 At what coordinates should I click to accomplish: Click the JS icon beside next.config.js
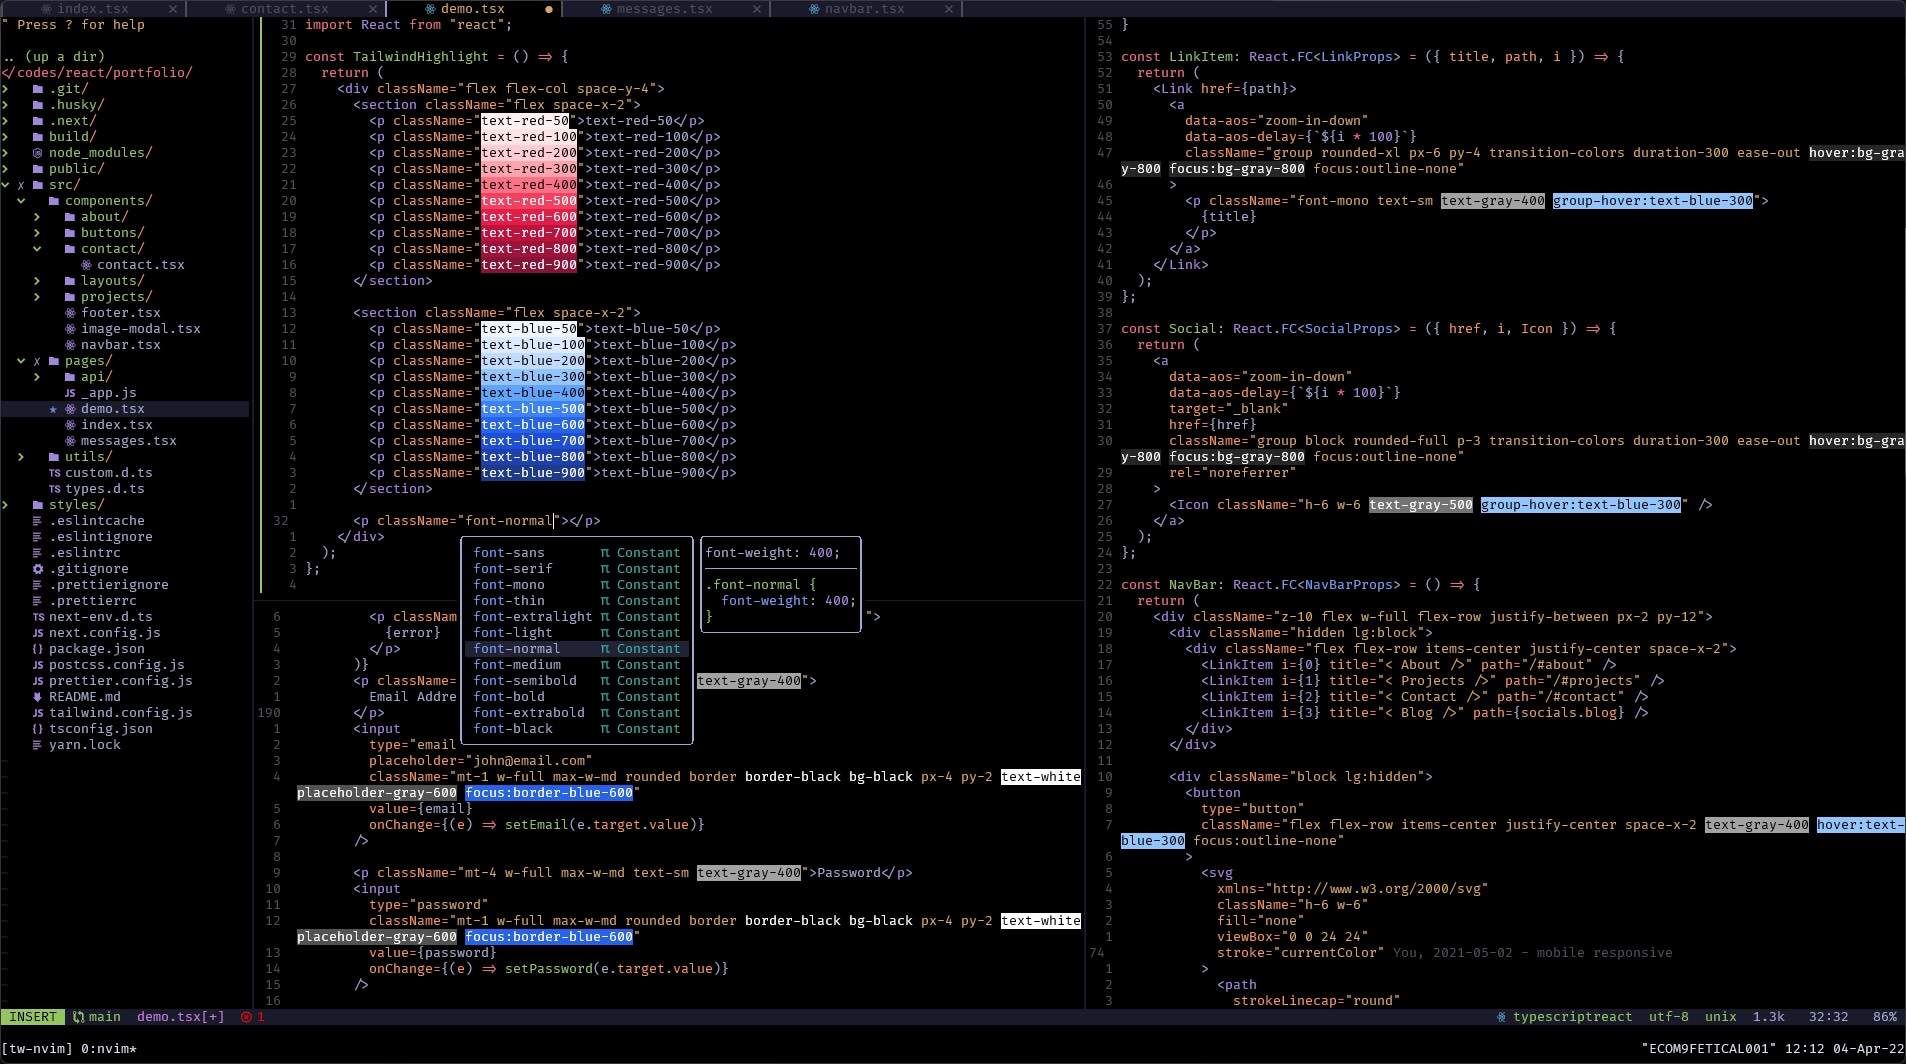37,632
